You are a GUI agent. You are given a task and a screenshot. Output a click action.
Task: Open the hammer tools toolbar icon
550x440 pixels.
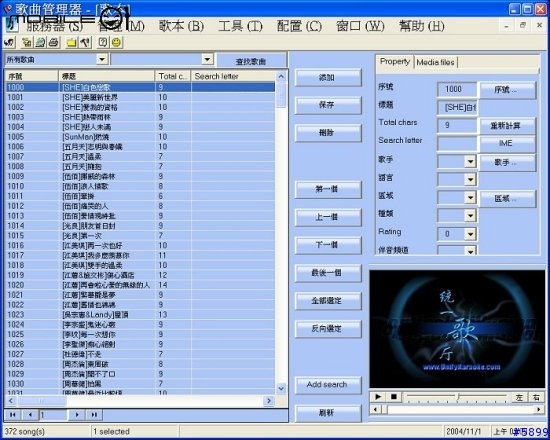pos(85,42)
